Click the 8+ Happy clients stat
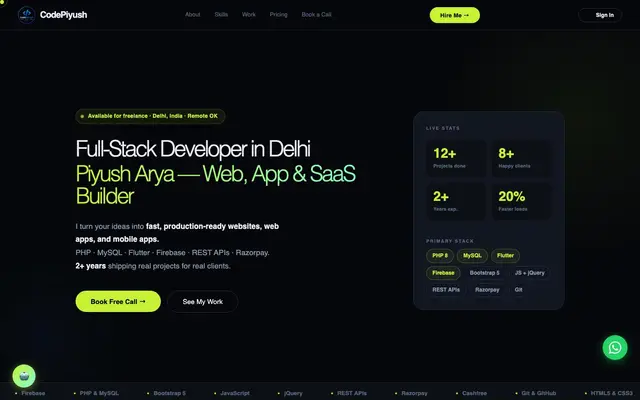This screenshot has height=400, width=640. 521,158
